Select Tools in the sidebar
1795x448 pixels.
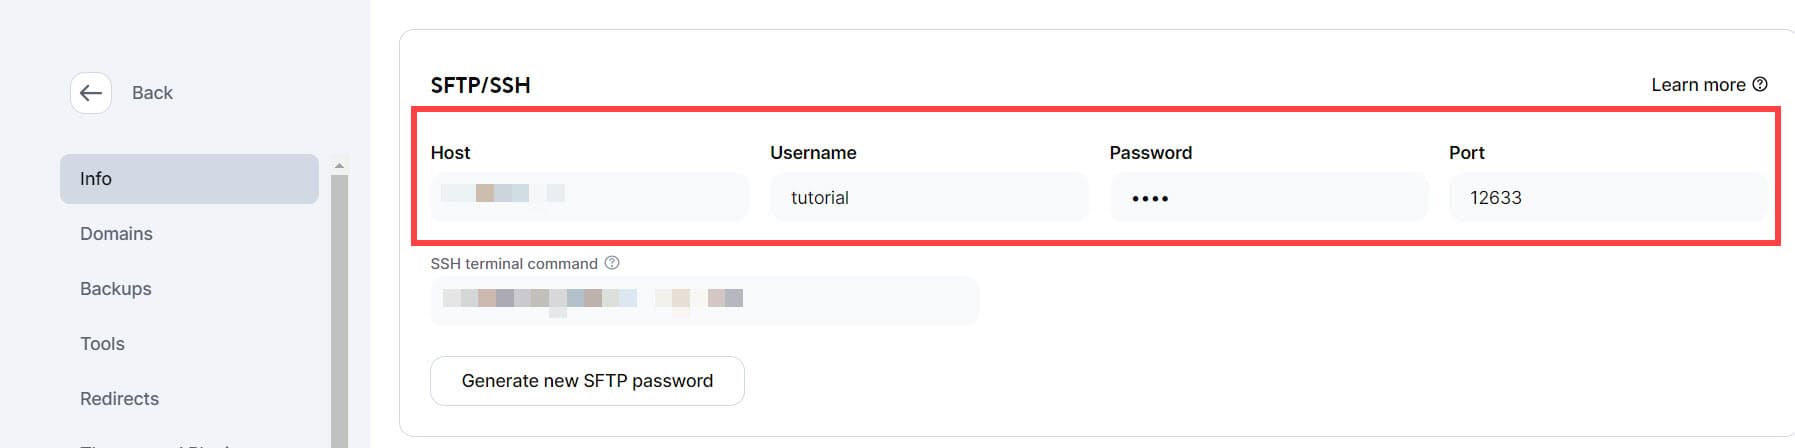click(x=102, y=344)
